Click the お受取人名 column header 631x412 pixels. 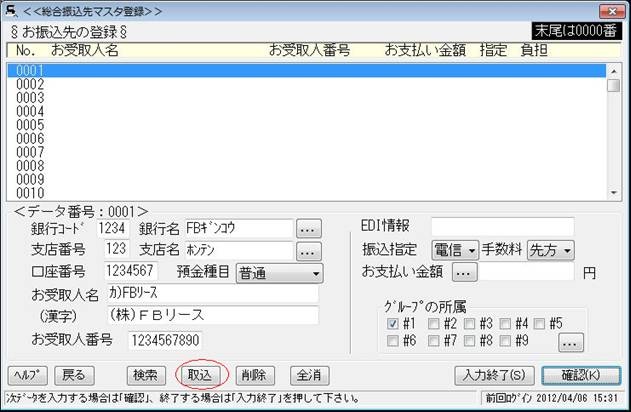pyautogui.click(x=85, y=50)
